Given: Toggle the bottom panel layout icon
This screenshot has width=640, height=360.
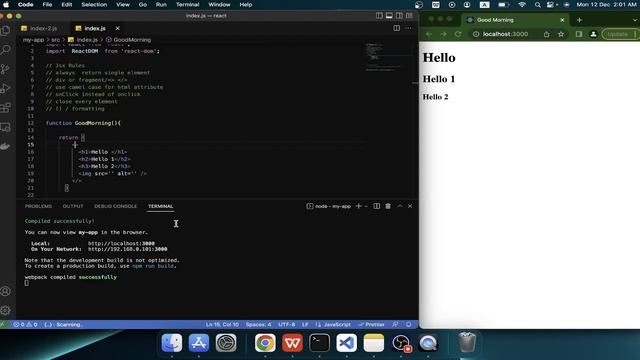Looking at the screenshot, I should click(389, 16).
